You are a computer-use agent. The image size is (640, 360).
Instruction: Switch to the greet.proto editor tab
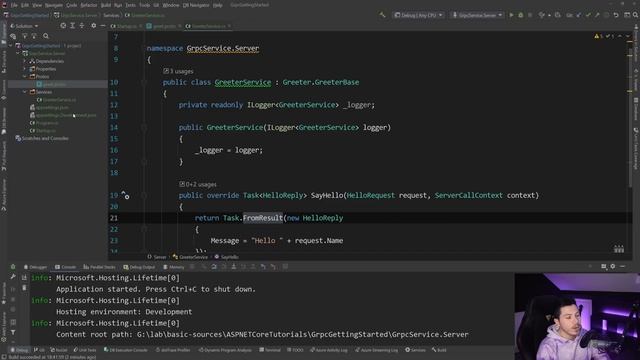pyautogui.click(x=164, y=26)
